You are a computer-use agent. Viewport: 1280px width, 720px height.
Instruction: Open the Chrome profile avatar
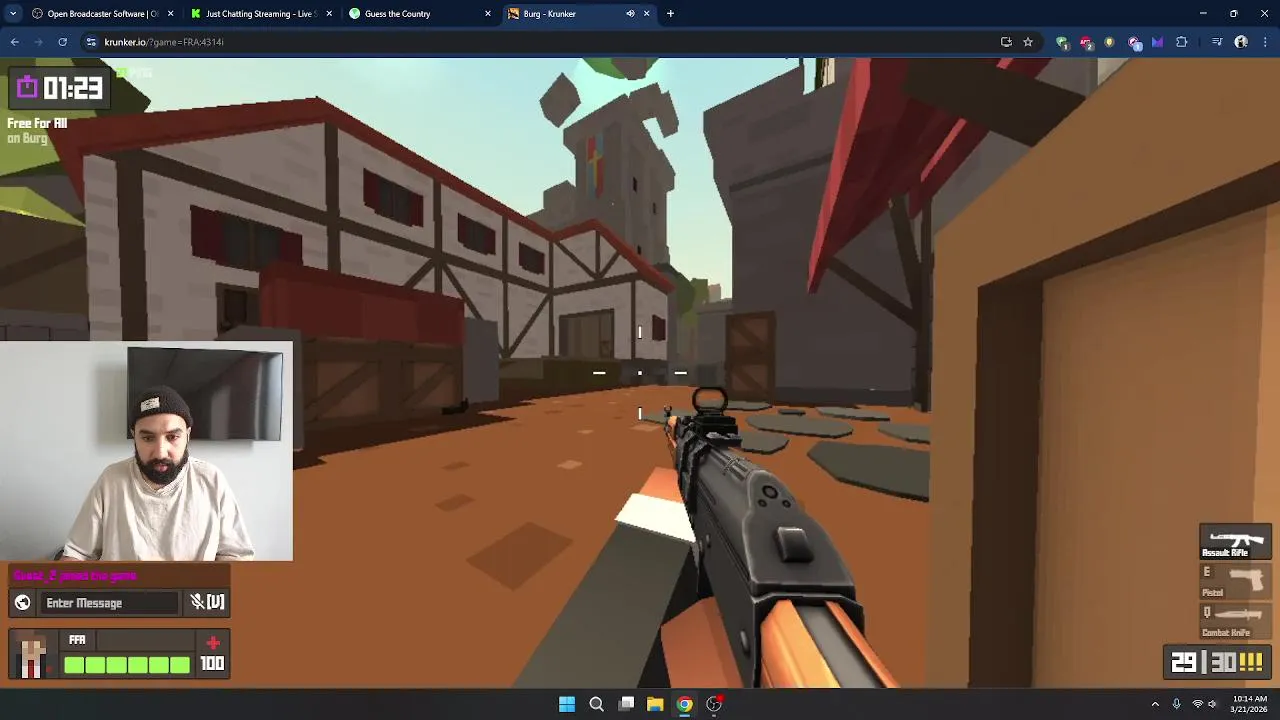(1241, 42)
